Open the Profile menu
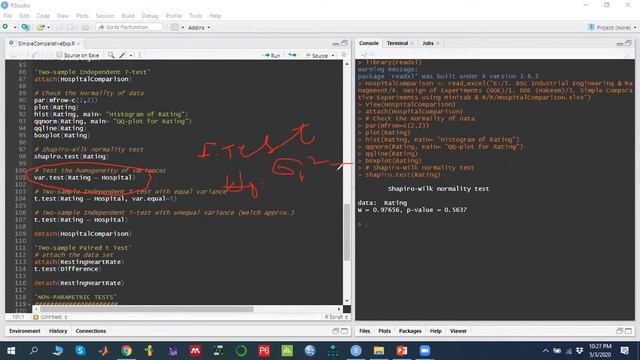 tap(173, 16)
